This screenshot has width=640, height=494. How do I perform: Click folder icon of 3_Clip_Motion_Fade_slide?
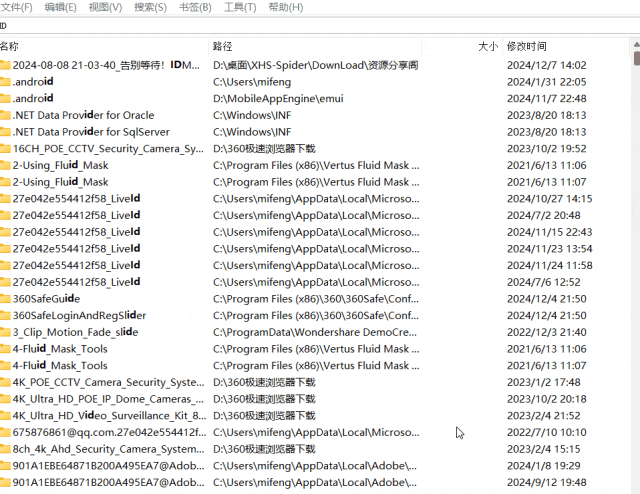pos(5,332)
